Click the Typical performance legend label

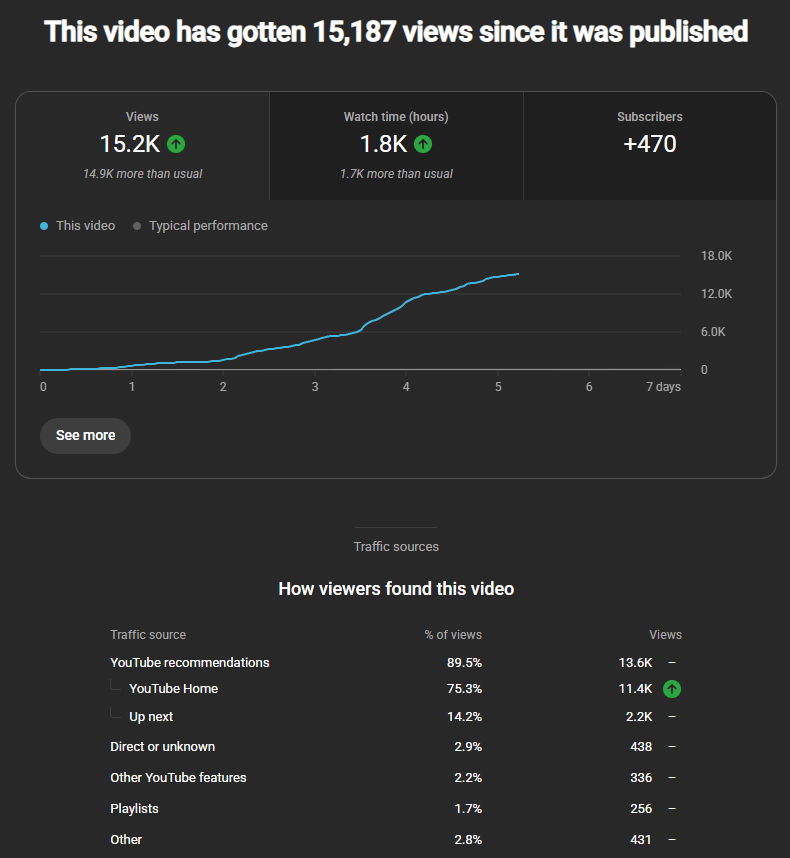click(208, 225)
